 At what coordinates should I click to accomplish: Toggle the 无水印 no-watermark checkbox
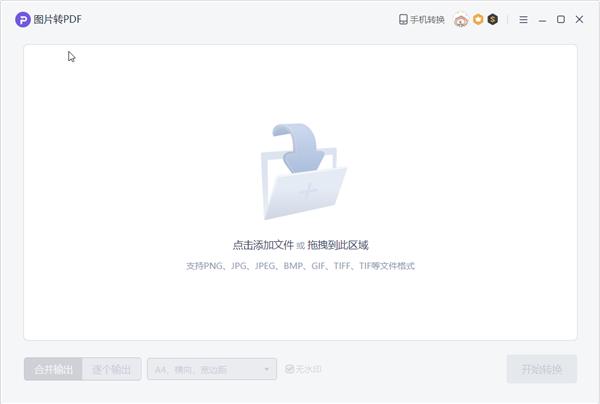(x=290, y=370)
